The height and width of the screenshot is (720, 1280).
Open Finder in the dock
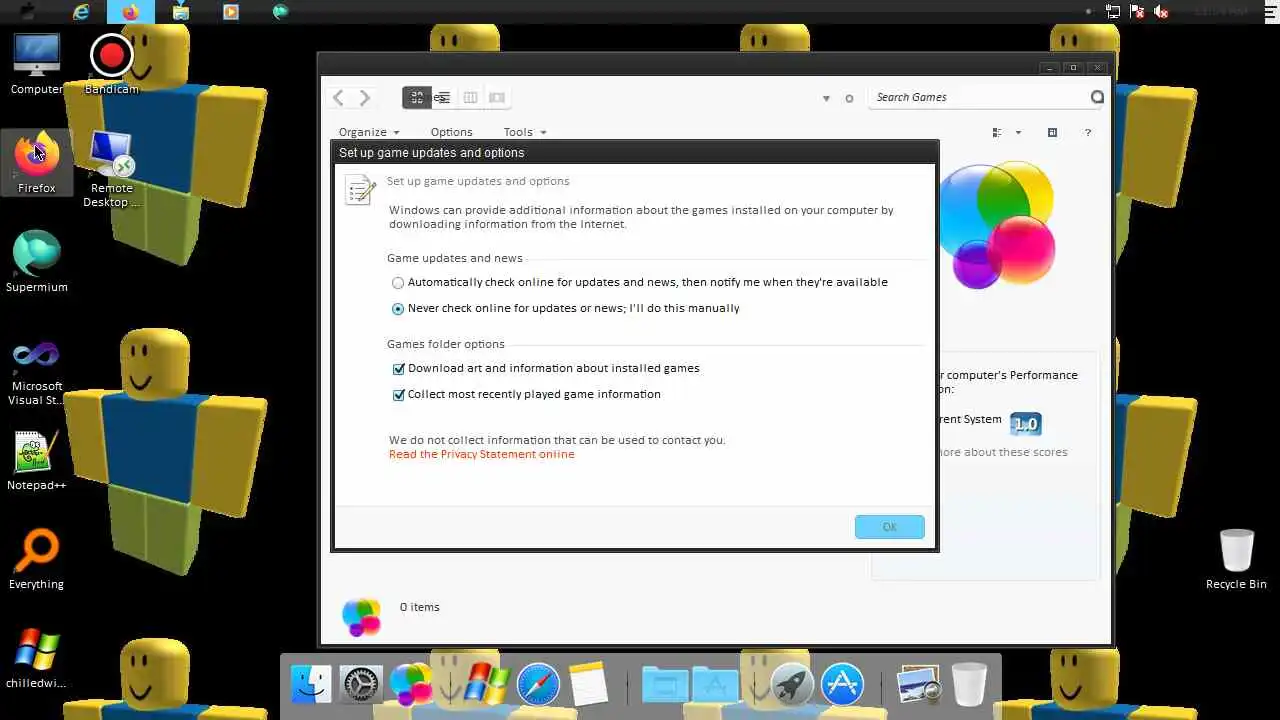pos(311,686)
